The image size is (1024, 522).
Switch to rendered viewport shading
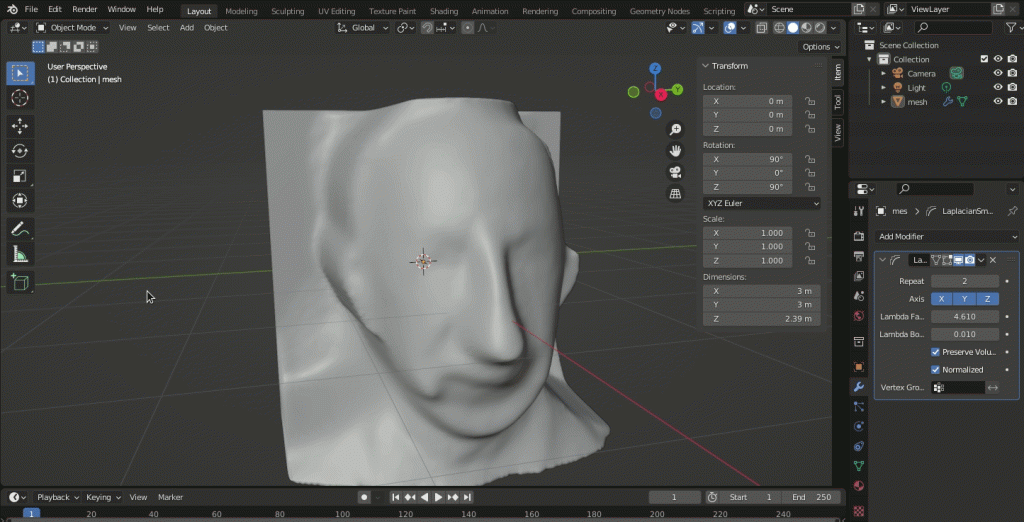pos(820,27)
